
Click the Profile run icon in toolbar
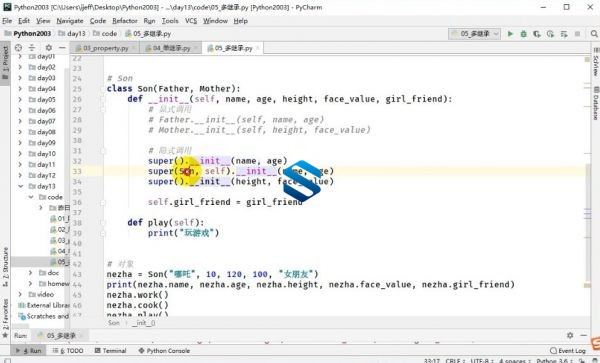tap(550, 34)
